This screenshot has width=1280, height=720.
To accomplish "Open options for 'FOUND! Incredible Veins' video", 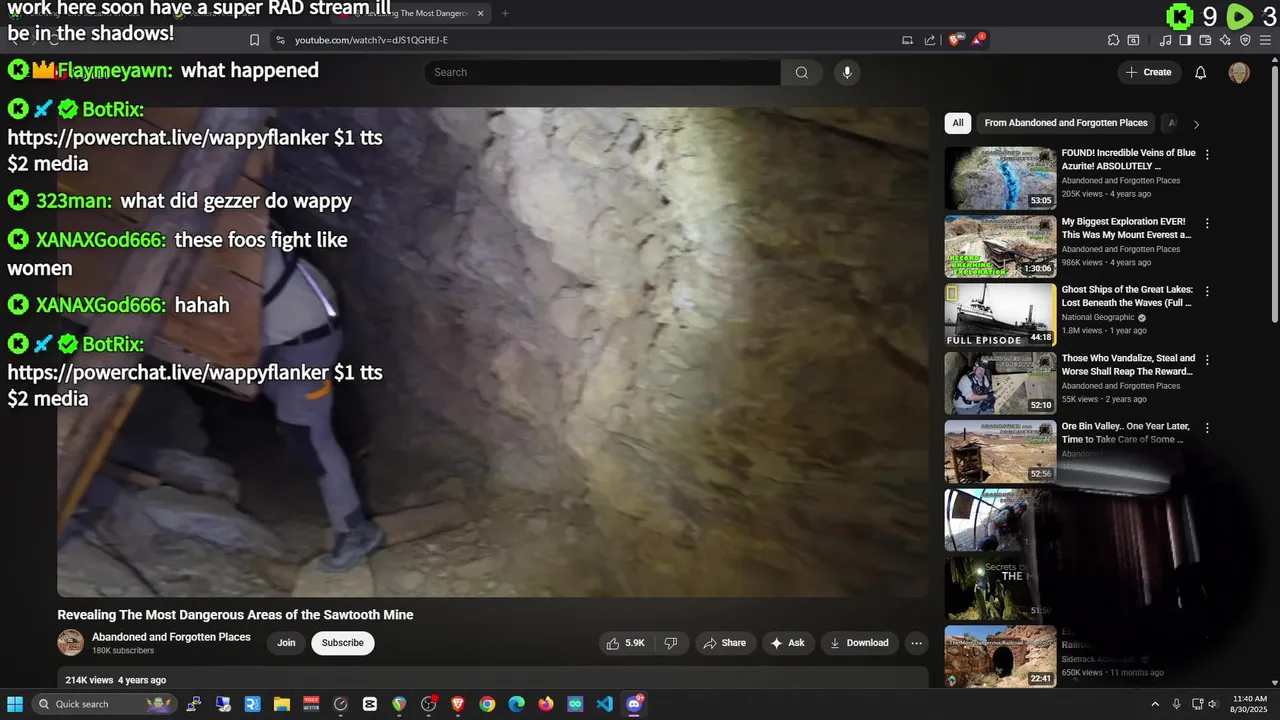I will 1207,155.
